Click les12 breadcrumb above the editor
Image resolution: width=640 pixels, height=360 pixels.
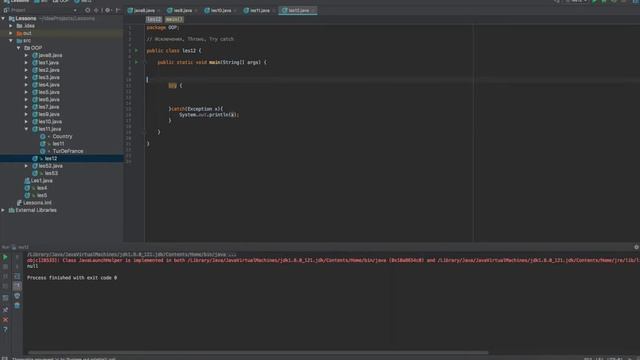(x=154, y=19)
